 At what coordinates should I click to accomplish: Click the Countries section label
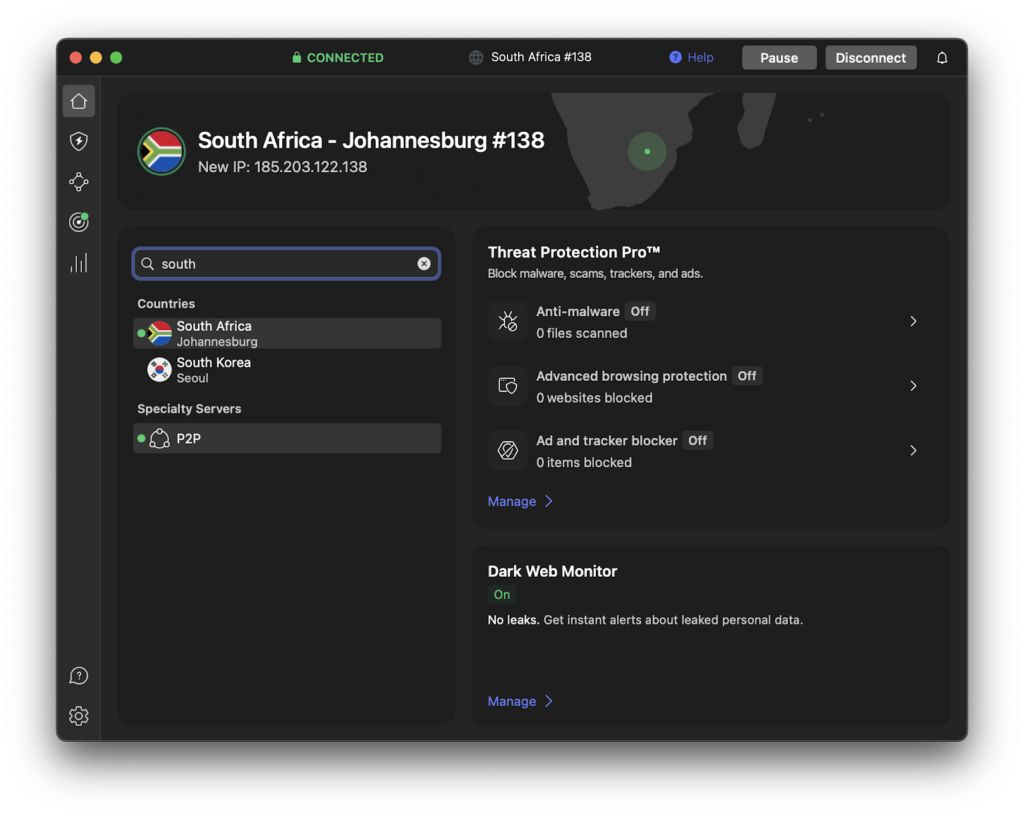click(166, 304)
